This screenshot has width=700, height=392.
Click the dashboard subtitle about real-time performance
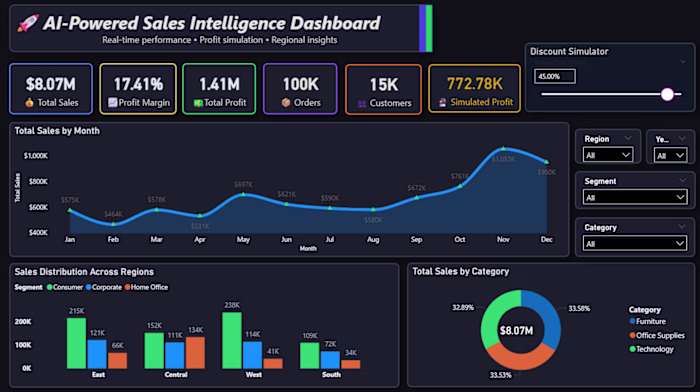pos(220,40)
